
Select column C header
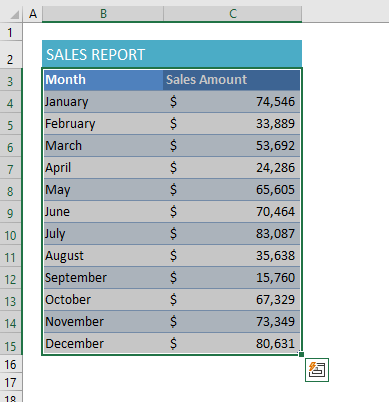[x=233, y=14]
